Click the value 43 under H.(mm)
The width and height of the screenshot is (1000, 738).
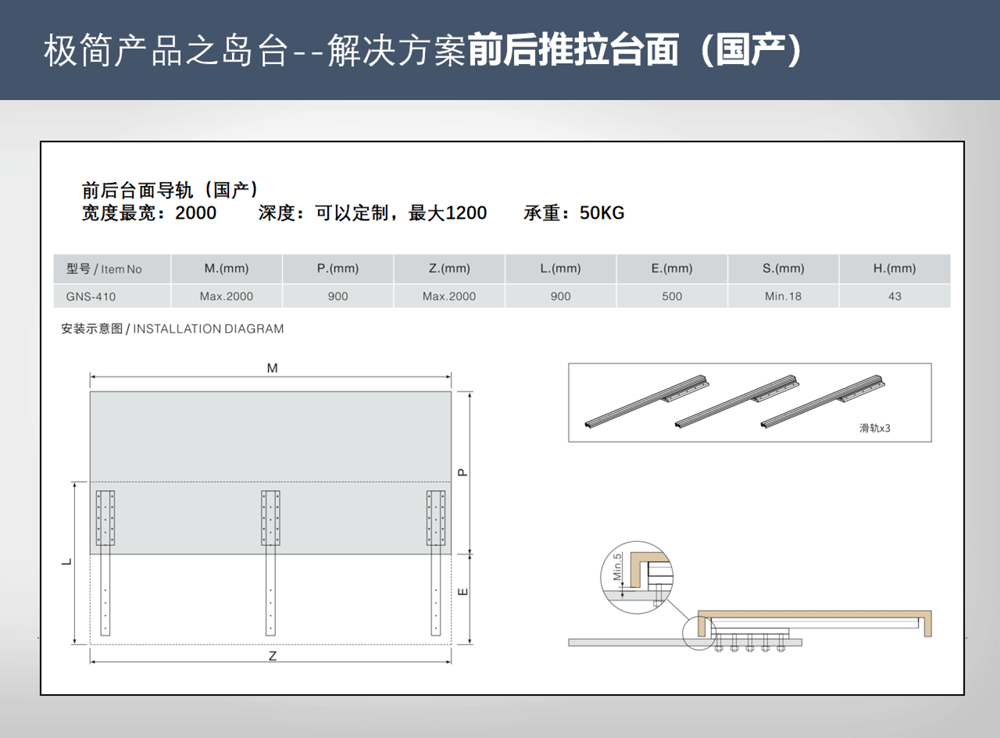tap(894, 296)
